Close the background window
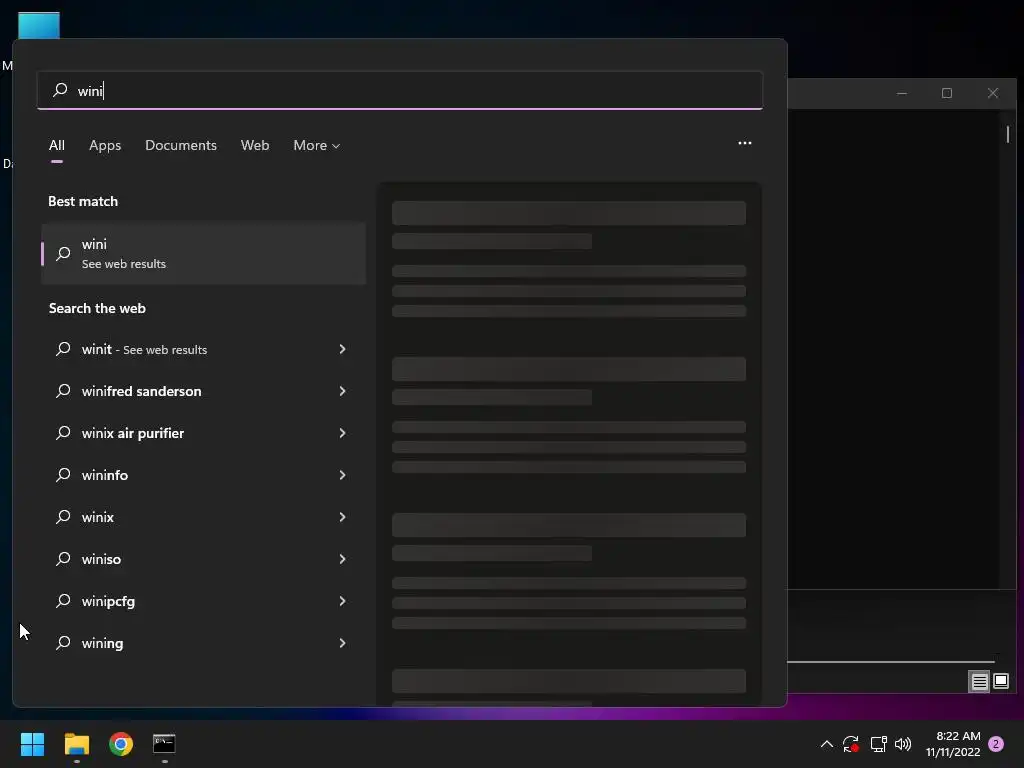Screen dimensions: 1024x768 993,93
